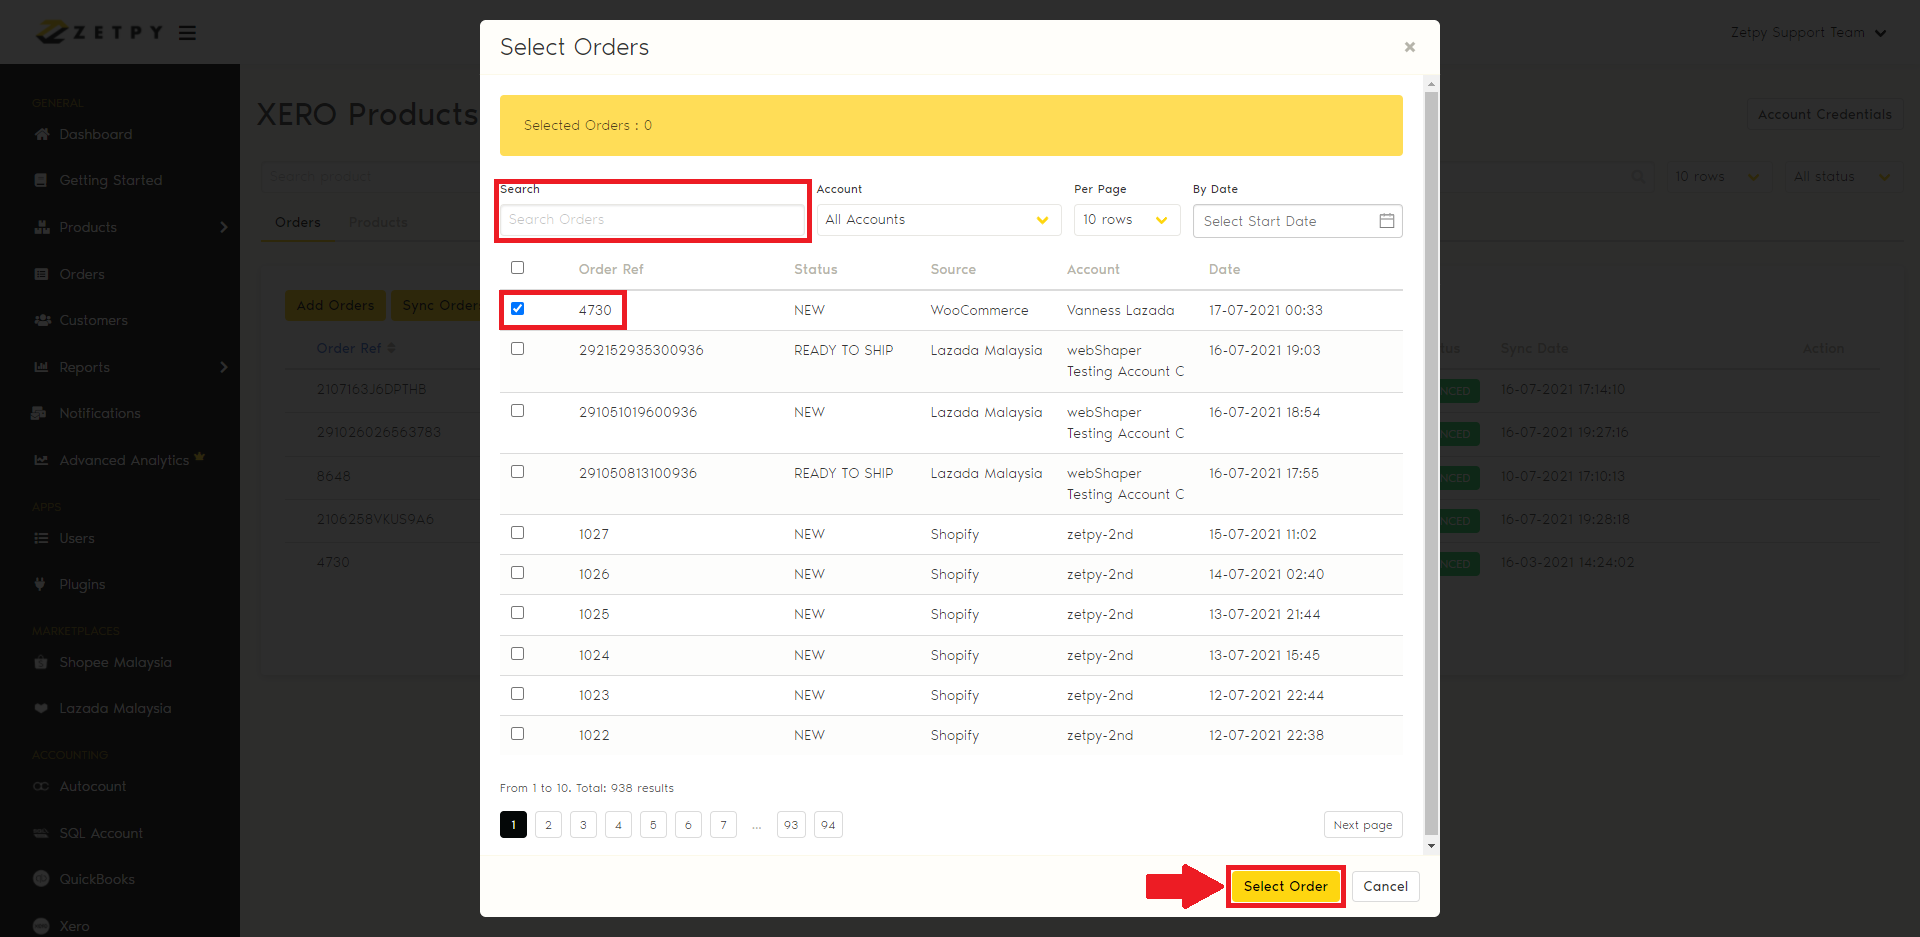Click the Shopee Malaysia bag icon
This screenshot has height=937, width=1920.
41,662
